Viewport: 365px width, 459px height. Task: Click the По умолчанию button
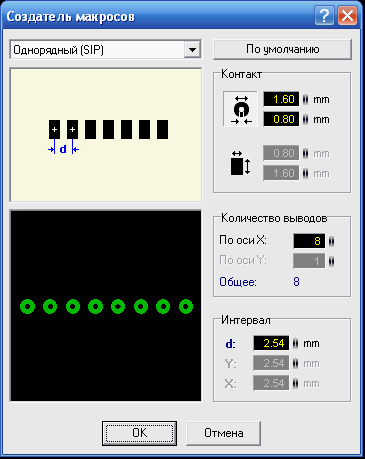(x=282, y=50)
